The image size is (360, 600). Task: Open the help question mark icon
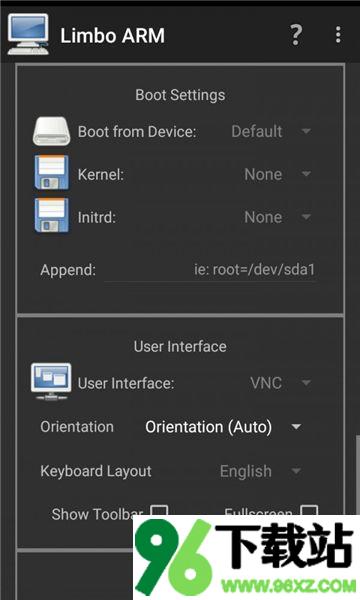tap(296, 35)
